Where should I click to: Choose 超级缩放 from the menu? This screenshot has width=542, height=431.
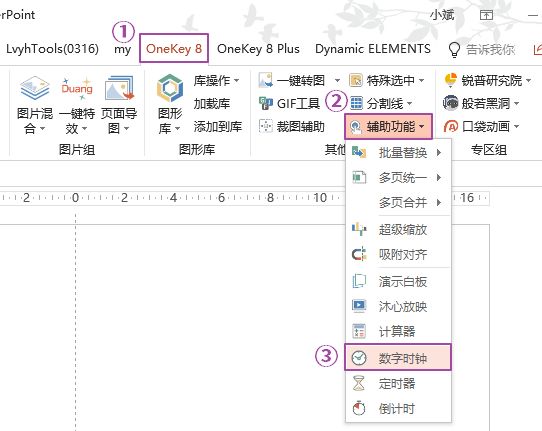coord(398,229)
